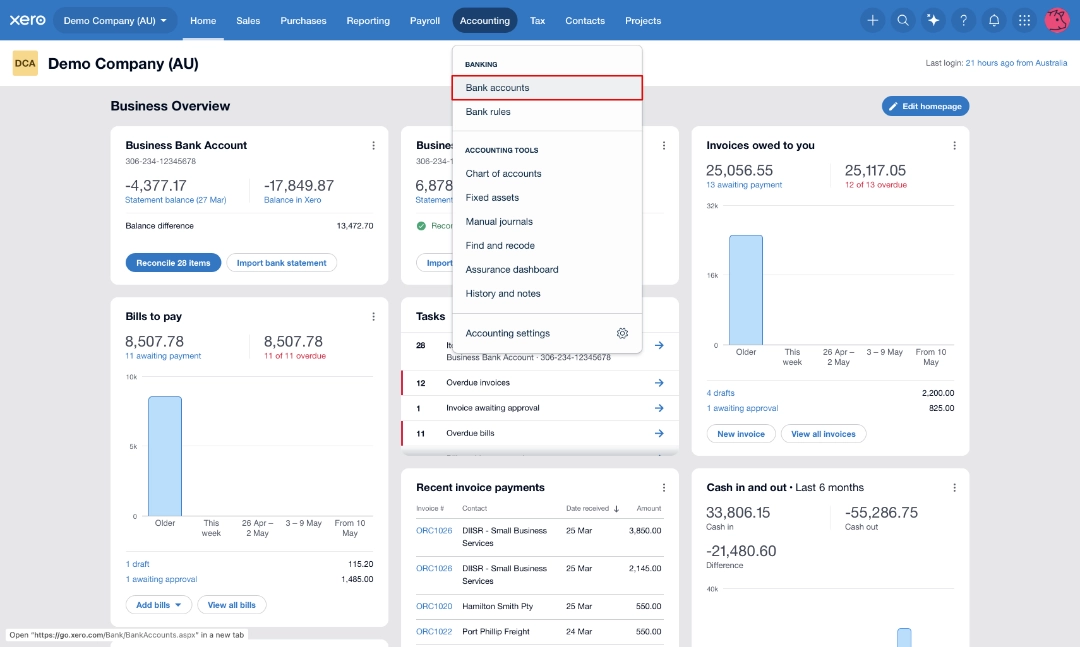
Task: Open 1 draft bills link
Action: [137, 564]
